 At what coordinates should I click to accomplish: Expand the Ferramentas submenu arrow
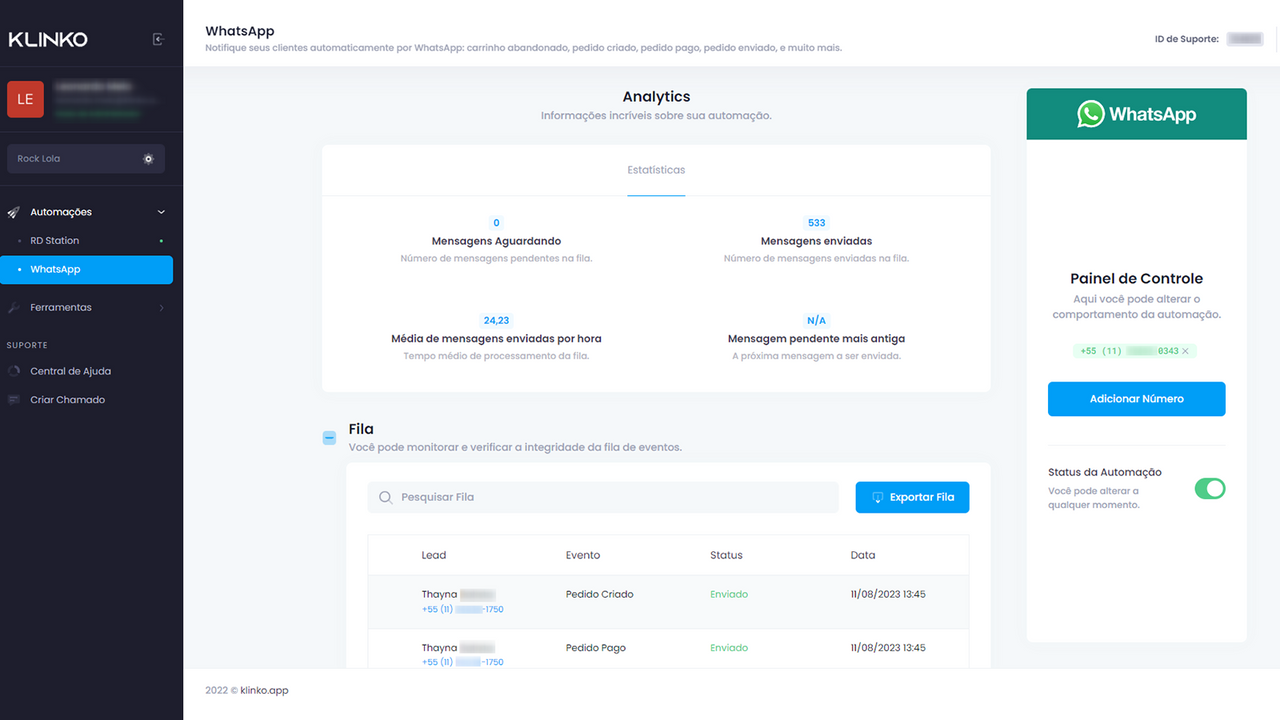tap(161, 308)
